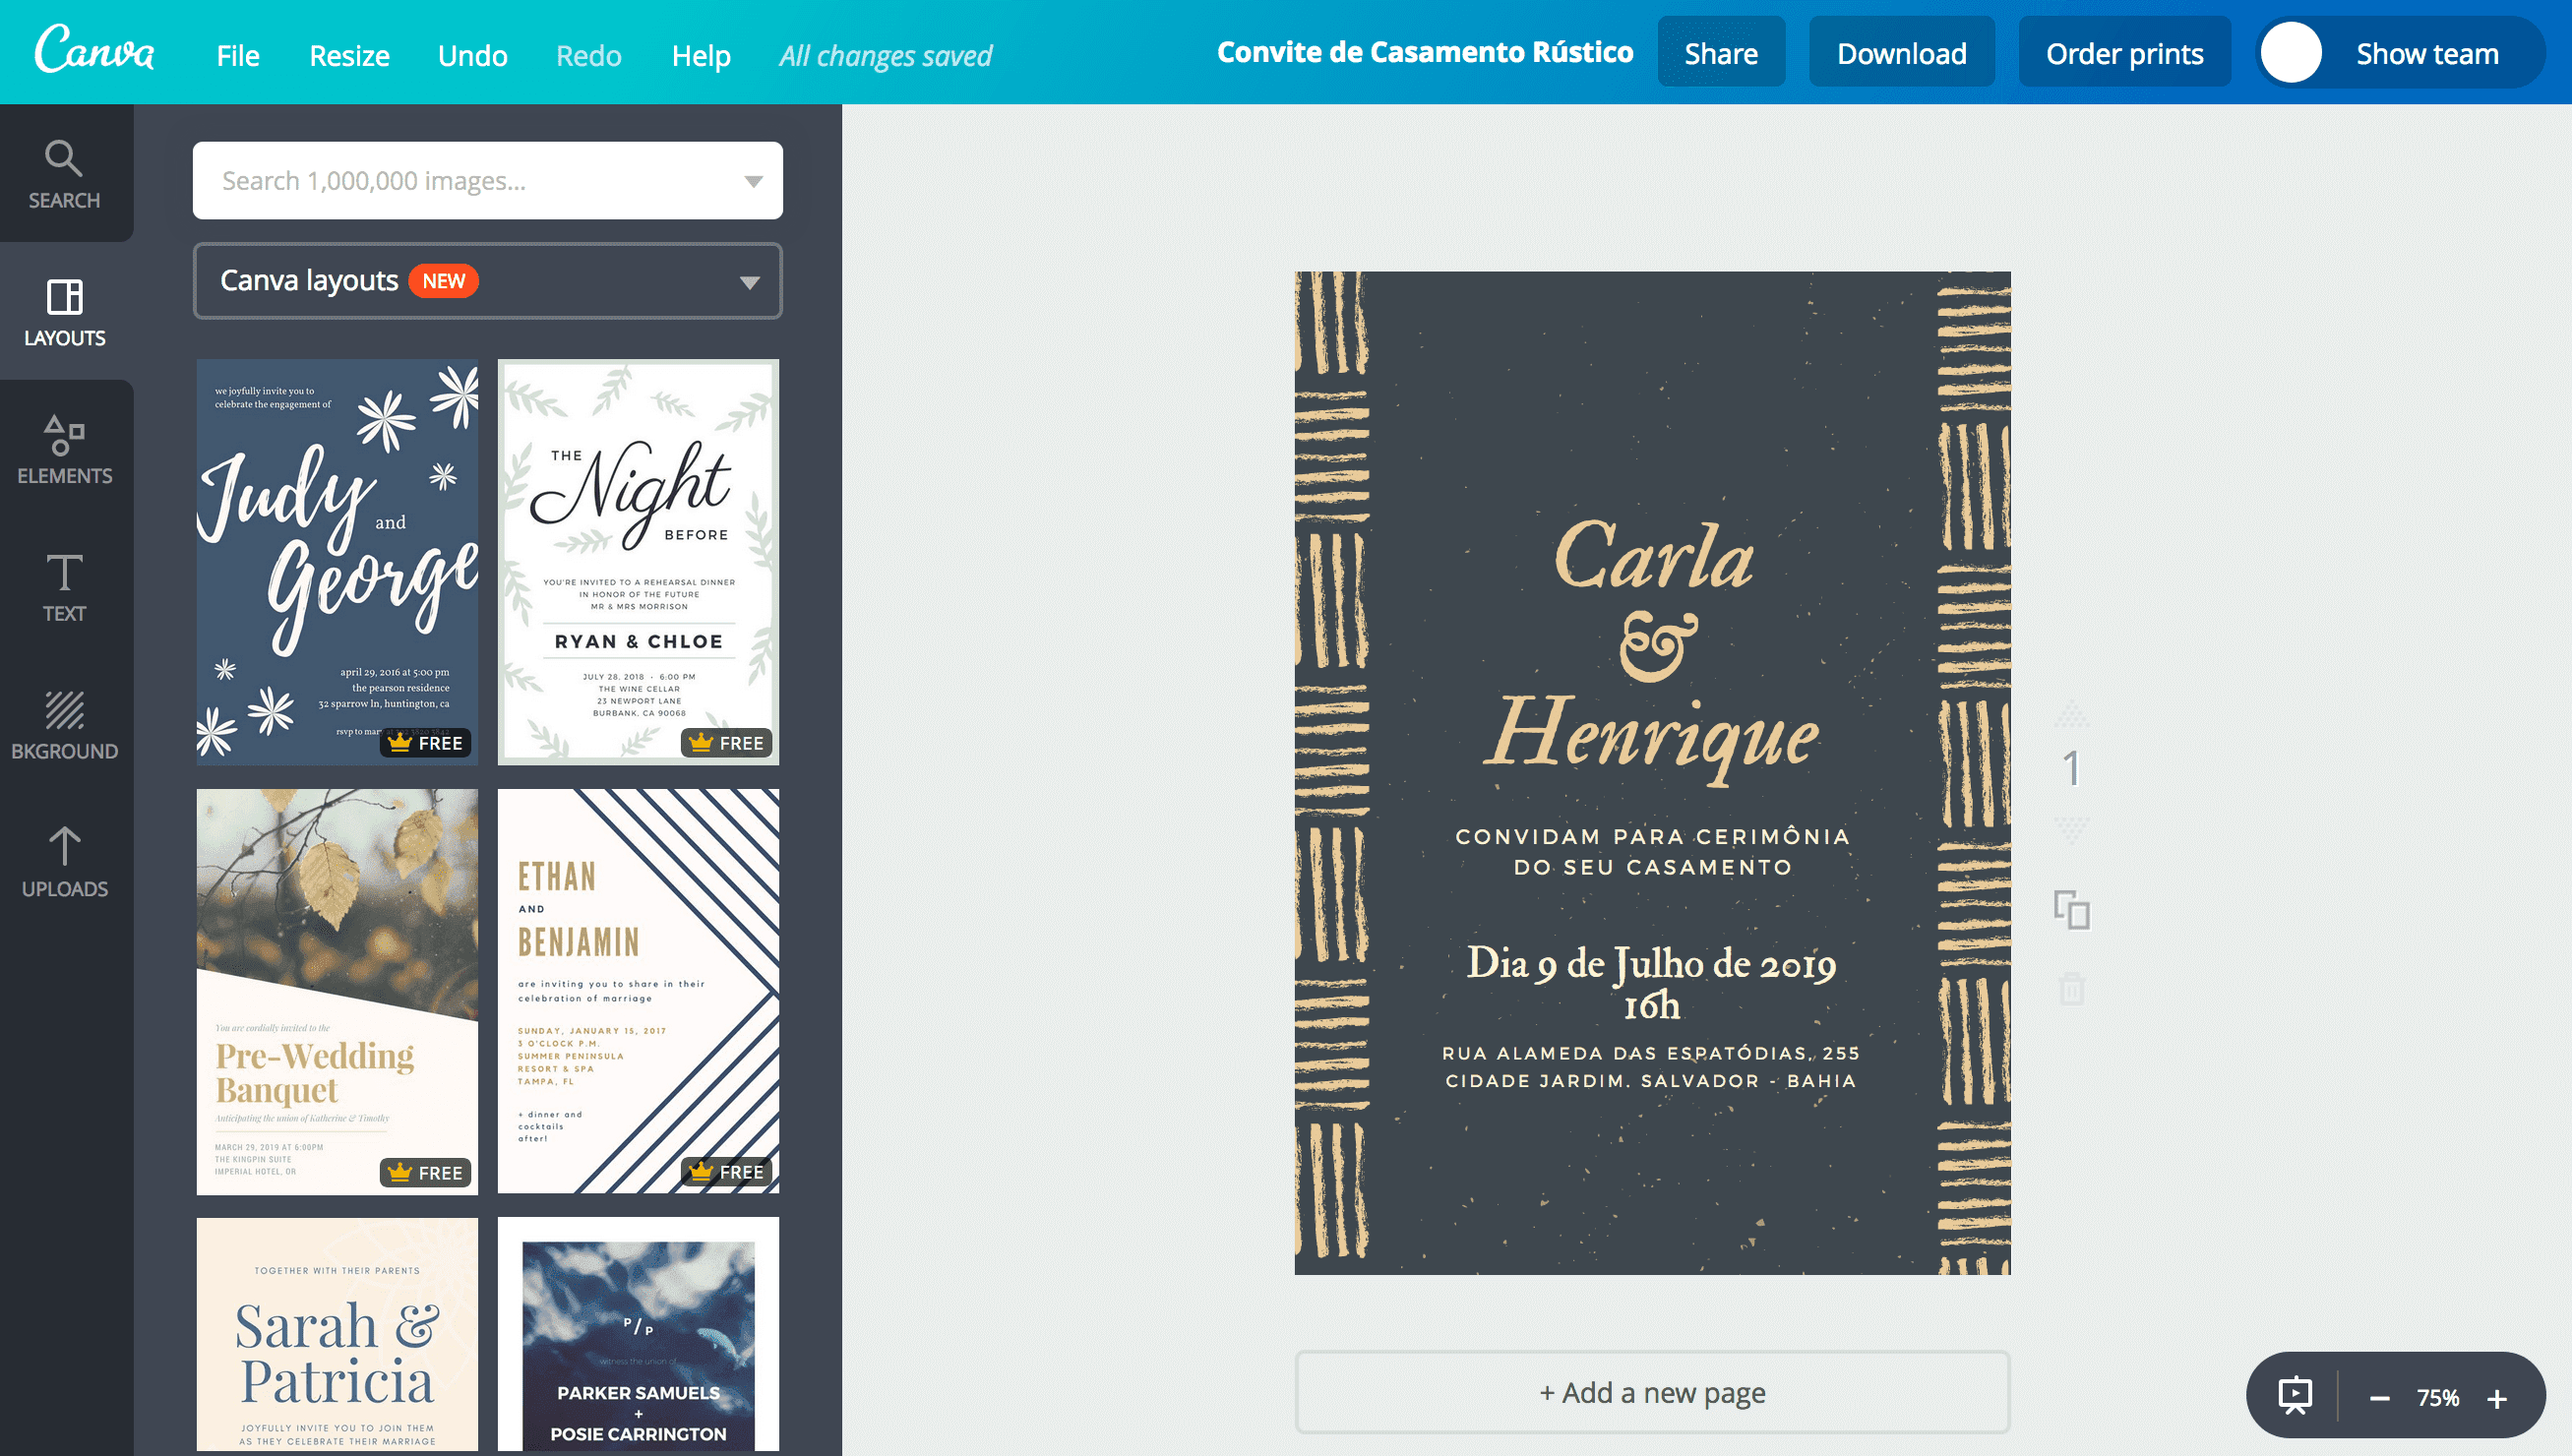Select the Parker Samuels layout
2572x1456 pixels.
(x=639, y=1334)
